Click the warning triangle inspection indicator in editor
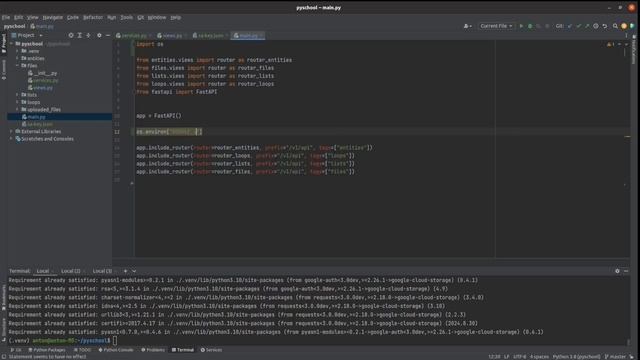Image resolution: width=640 pixels, height=360 pixels. [610, 44]
